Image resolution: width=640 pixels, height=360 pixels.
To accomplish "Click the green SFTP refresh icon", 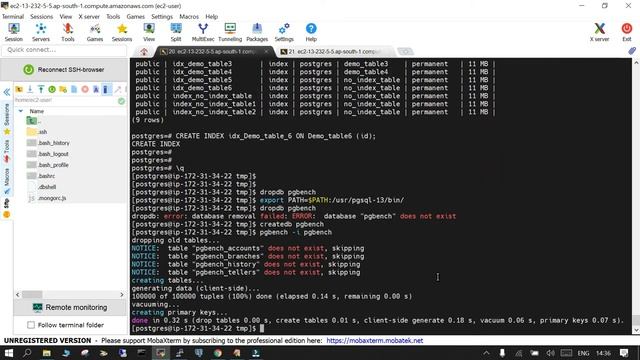I will coord(52,89).
